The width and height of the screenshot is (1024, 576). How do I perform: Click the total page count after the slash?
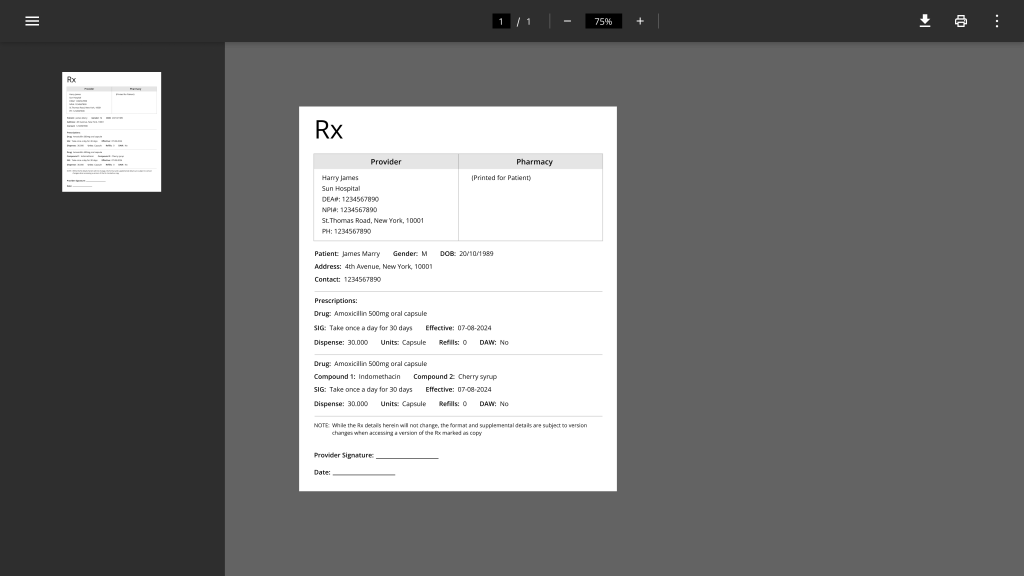tap(529, 21)
